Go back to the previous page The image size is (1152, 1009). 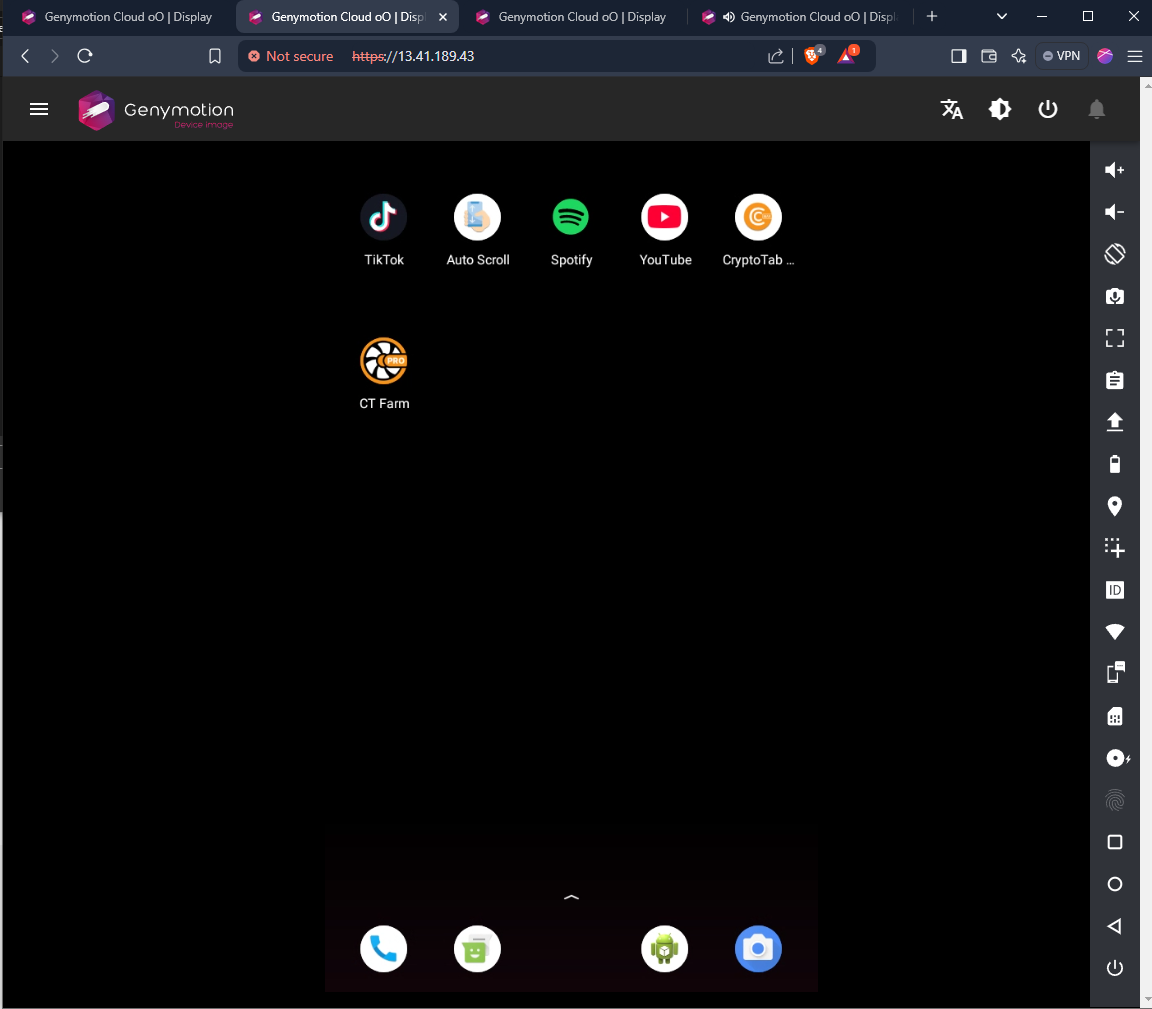(25, 56)
